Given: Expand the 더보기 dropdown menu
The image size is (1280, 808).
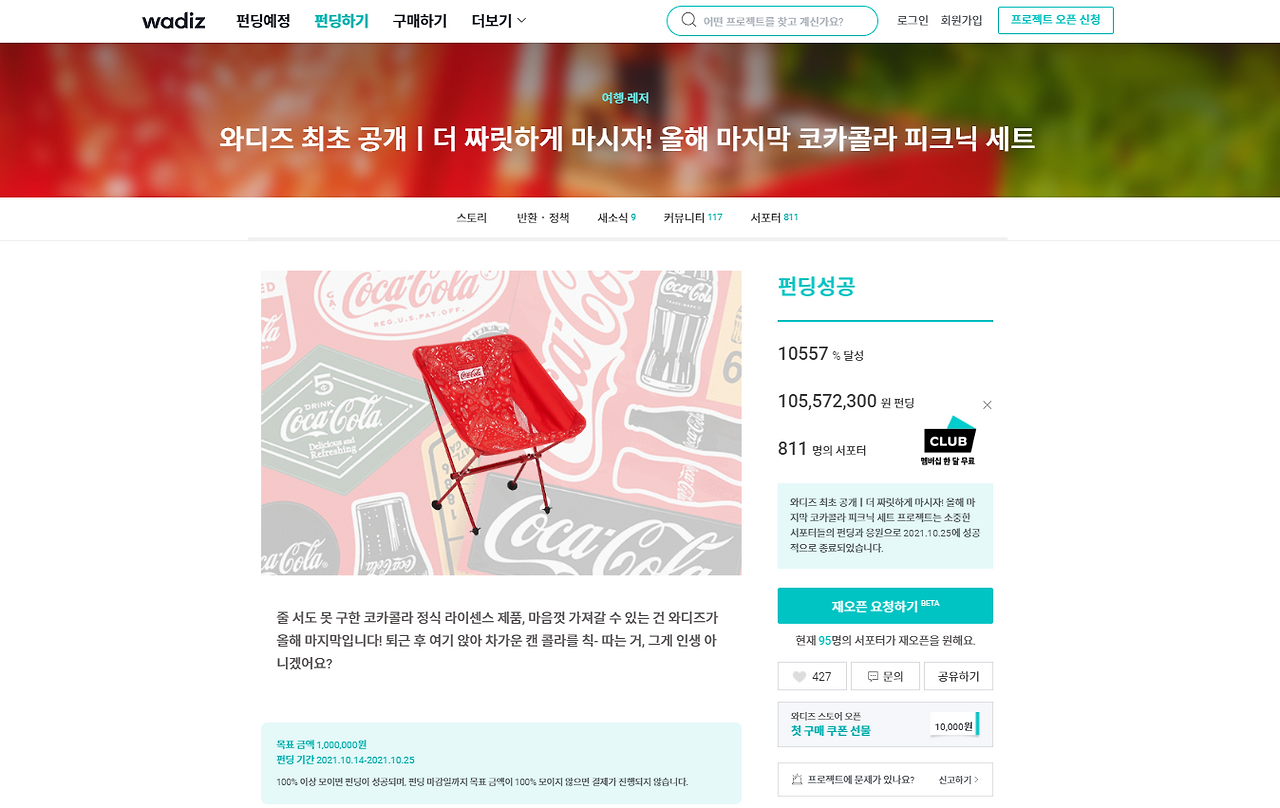Looking at the screenshot, I should (x=499, y=21).
